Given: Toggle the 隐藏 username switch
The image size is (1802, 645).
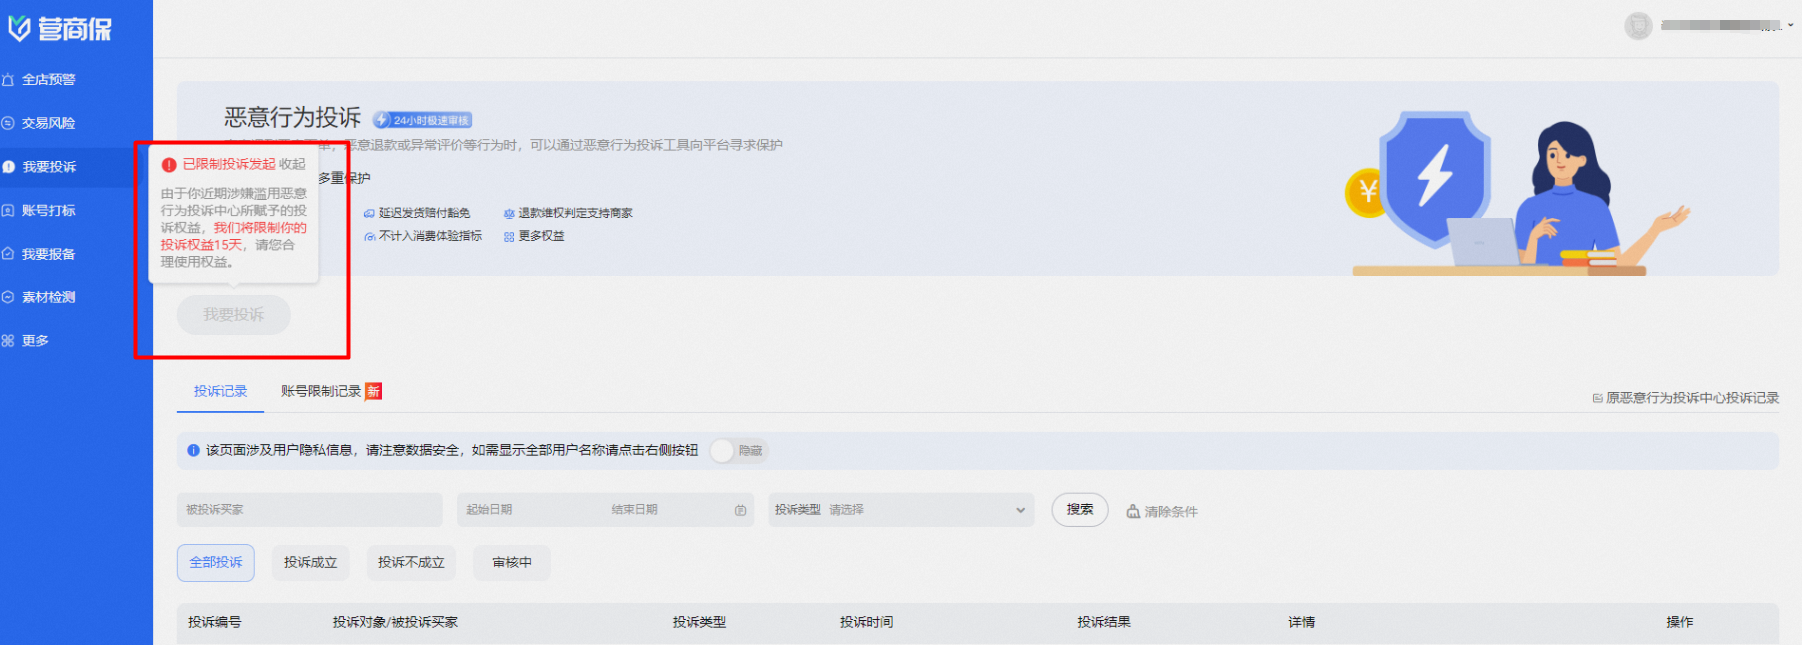Looking at the screenshot, I should coord(737,451).
